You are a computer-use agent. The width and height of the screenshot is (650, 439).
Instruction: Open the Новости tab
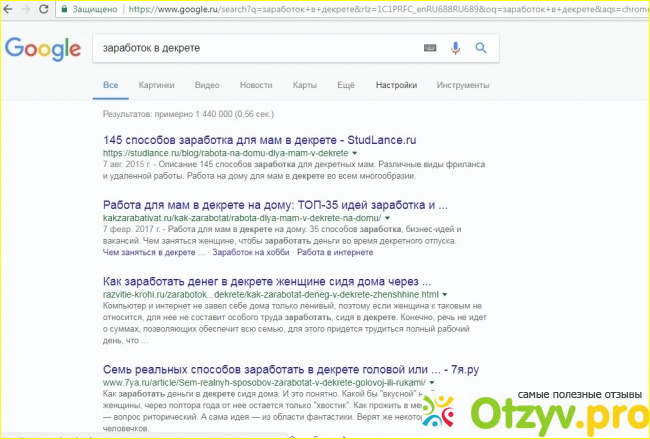[x=256, y=86]
